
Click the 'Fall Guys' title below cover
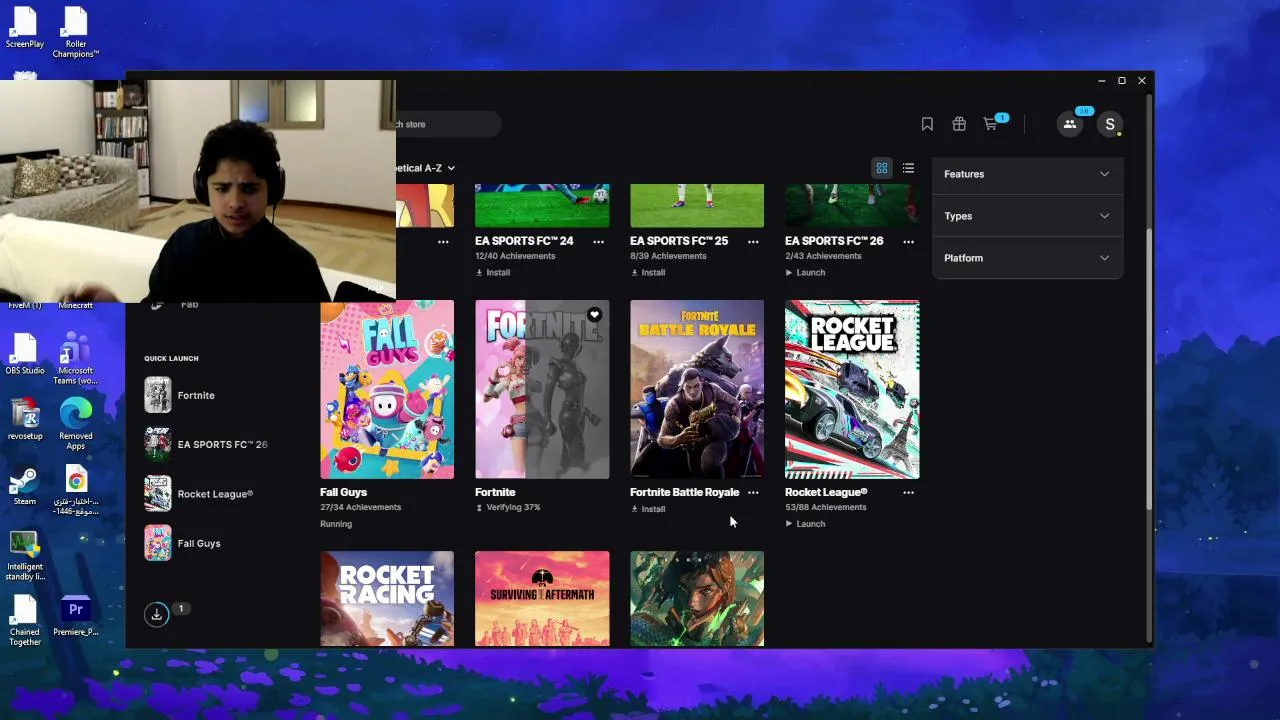click(x=343, y=492)
